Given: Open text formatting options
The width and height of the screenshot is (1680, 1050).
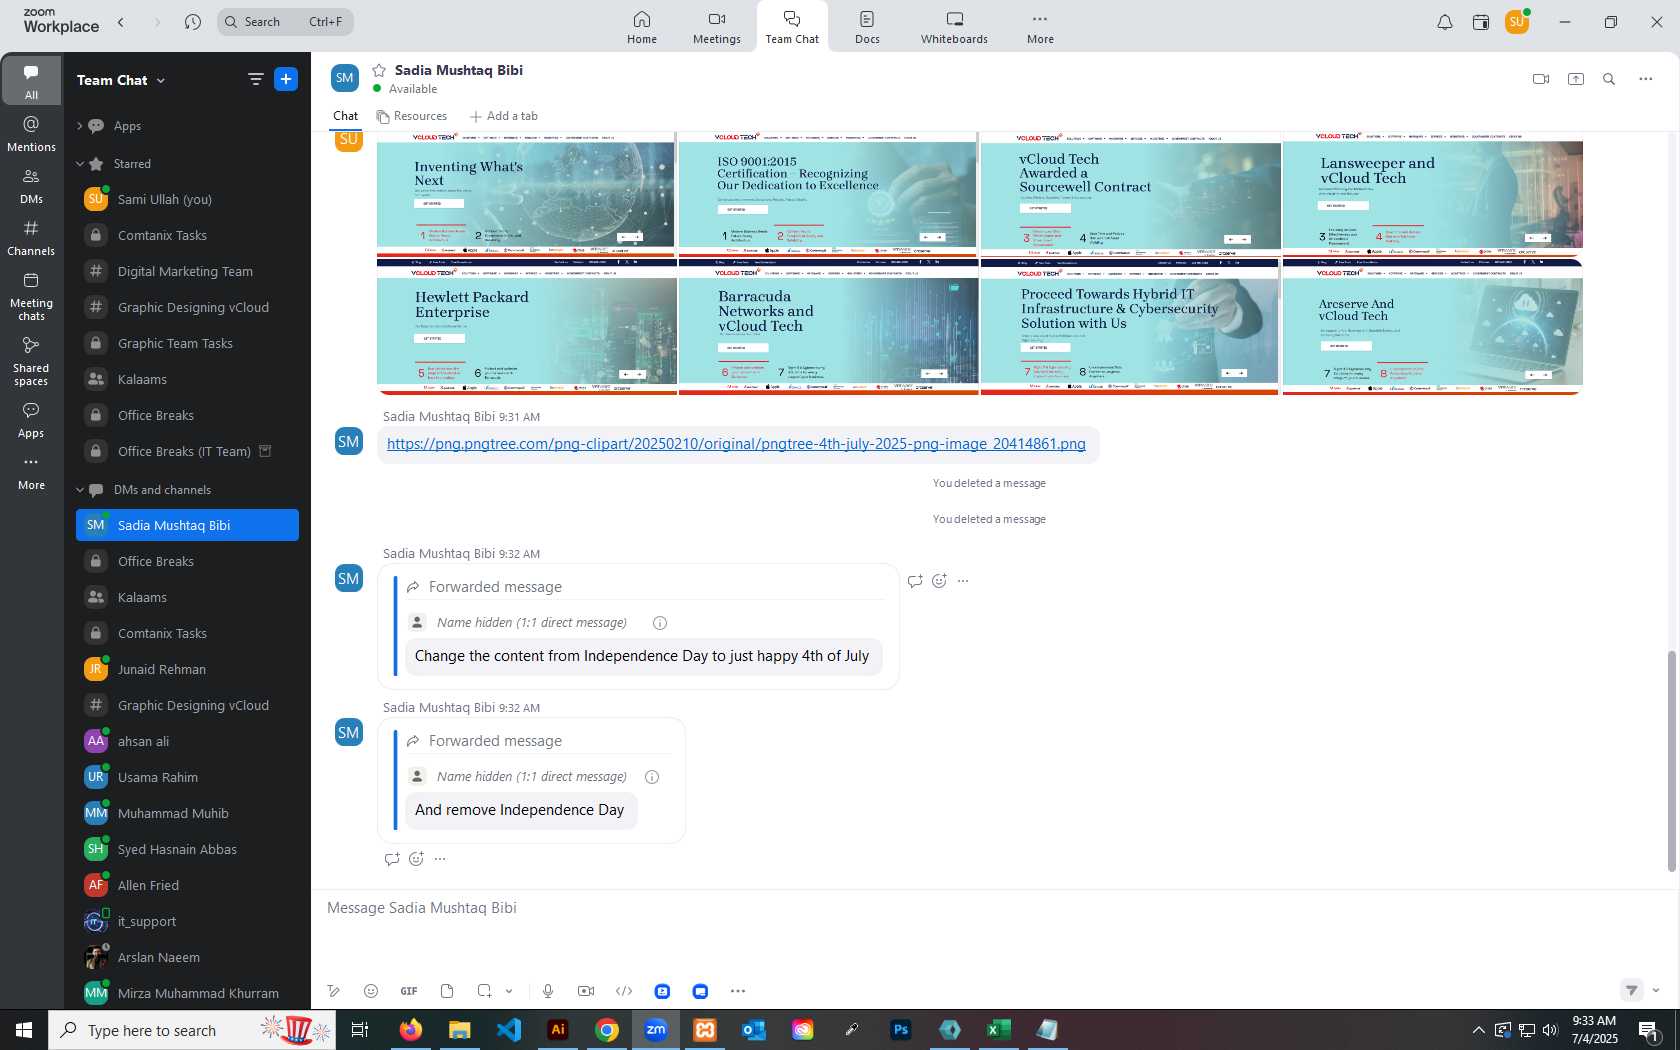Looking at the screenshot, I should click(334, 991).
